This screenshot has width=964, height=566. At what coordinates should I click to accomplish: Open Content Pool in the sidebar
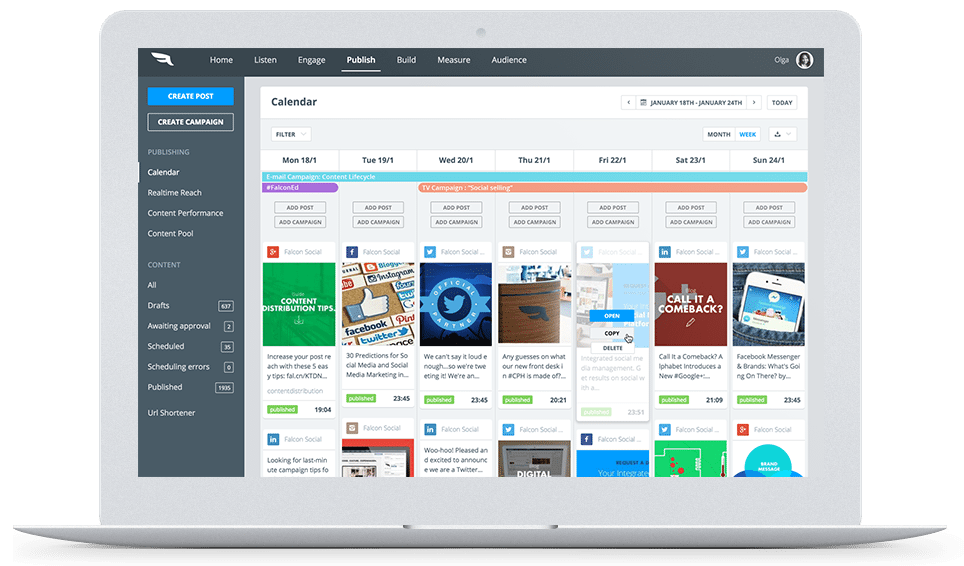(170, 233)
